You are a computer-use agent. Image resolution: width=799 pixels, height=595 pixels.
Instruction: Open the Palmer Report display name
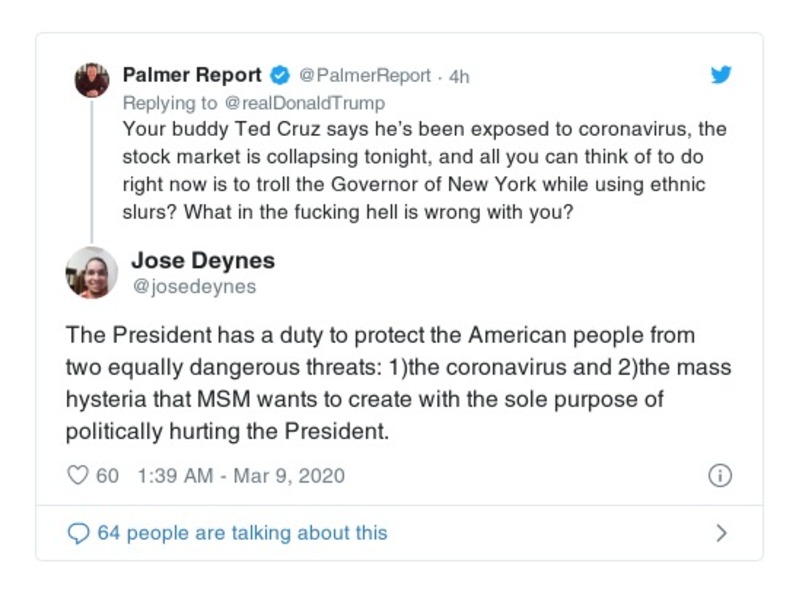click(192, 76)
